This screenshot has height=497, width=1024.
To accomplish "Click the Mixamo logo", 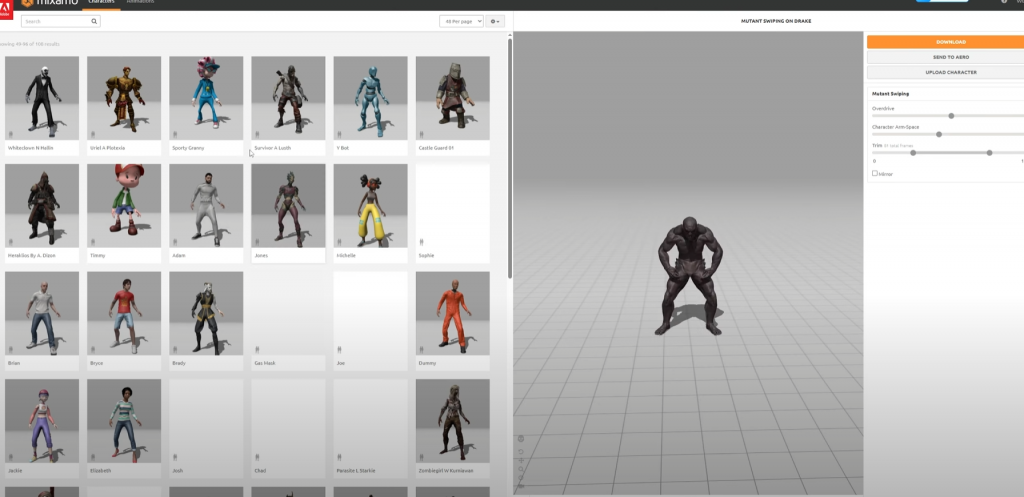I will [49, 3].
